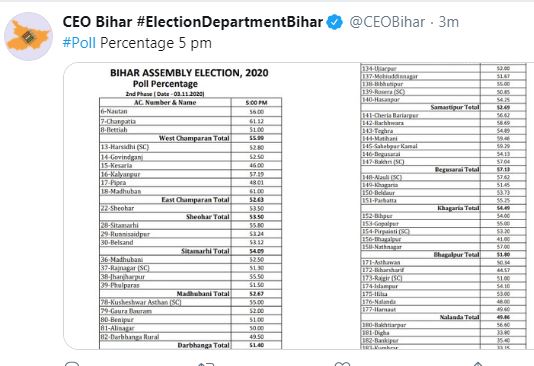
Task: Click the reply icon below the tweet
Action: click(72, 364)
